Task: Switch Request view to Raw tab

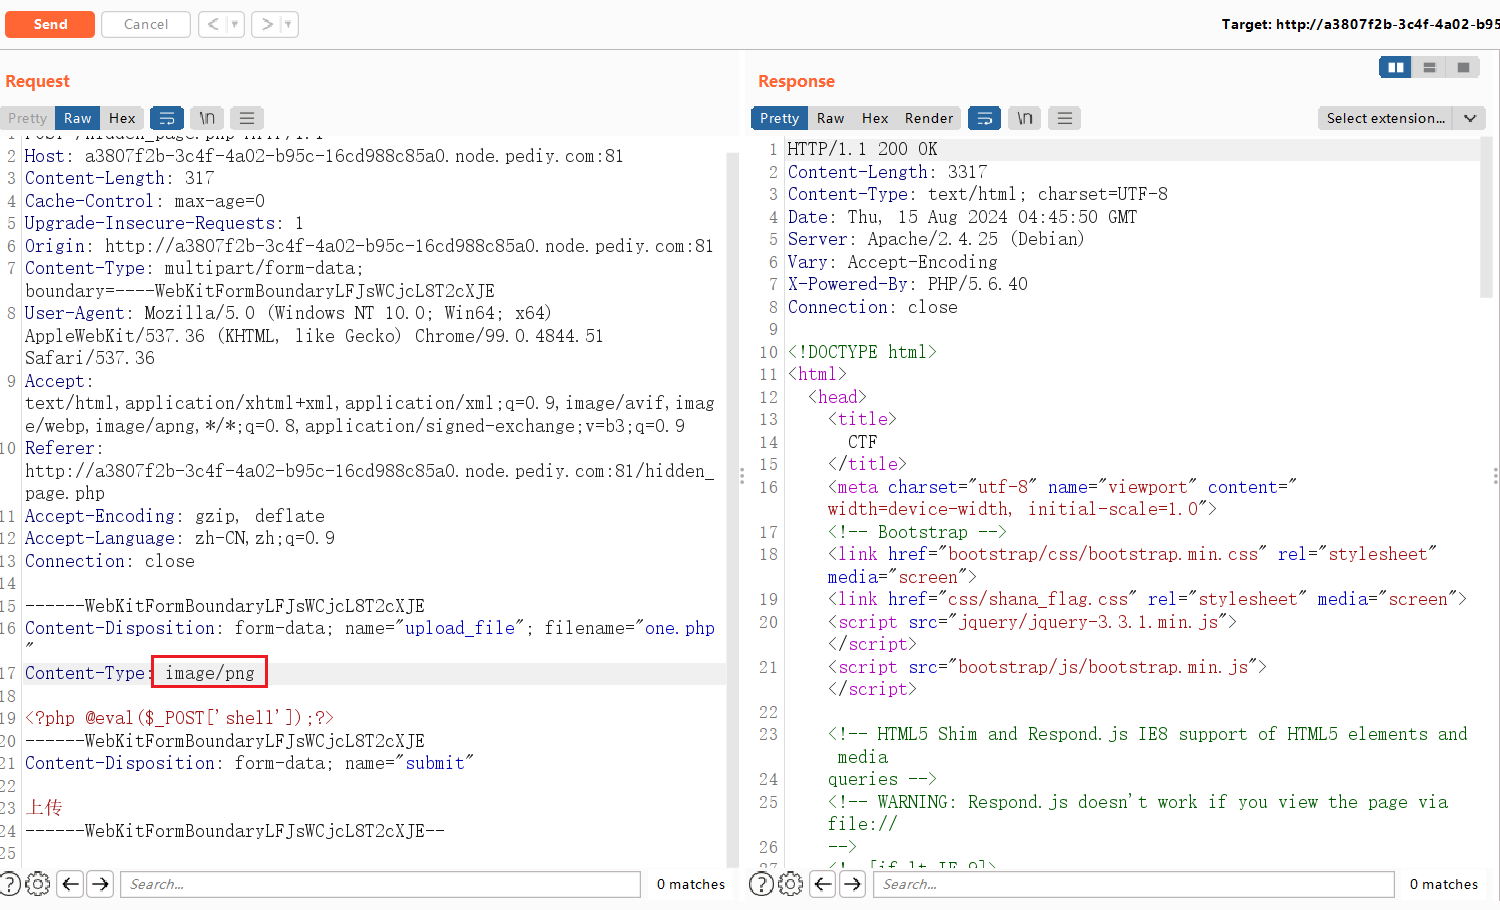Action: pyautogui.click(x=77, y=118)
